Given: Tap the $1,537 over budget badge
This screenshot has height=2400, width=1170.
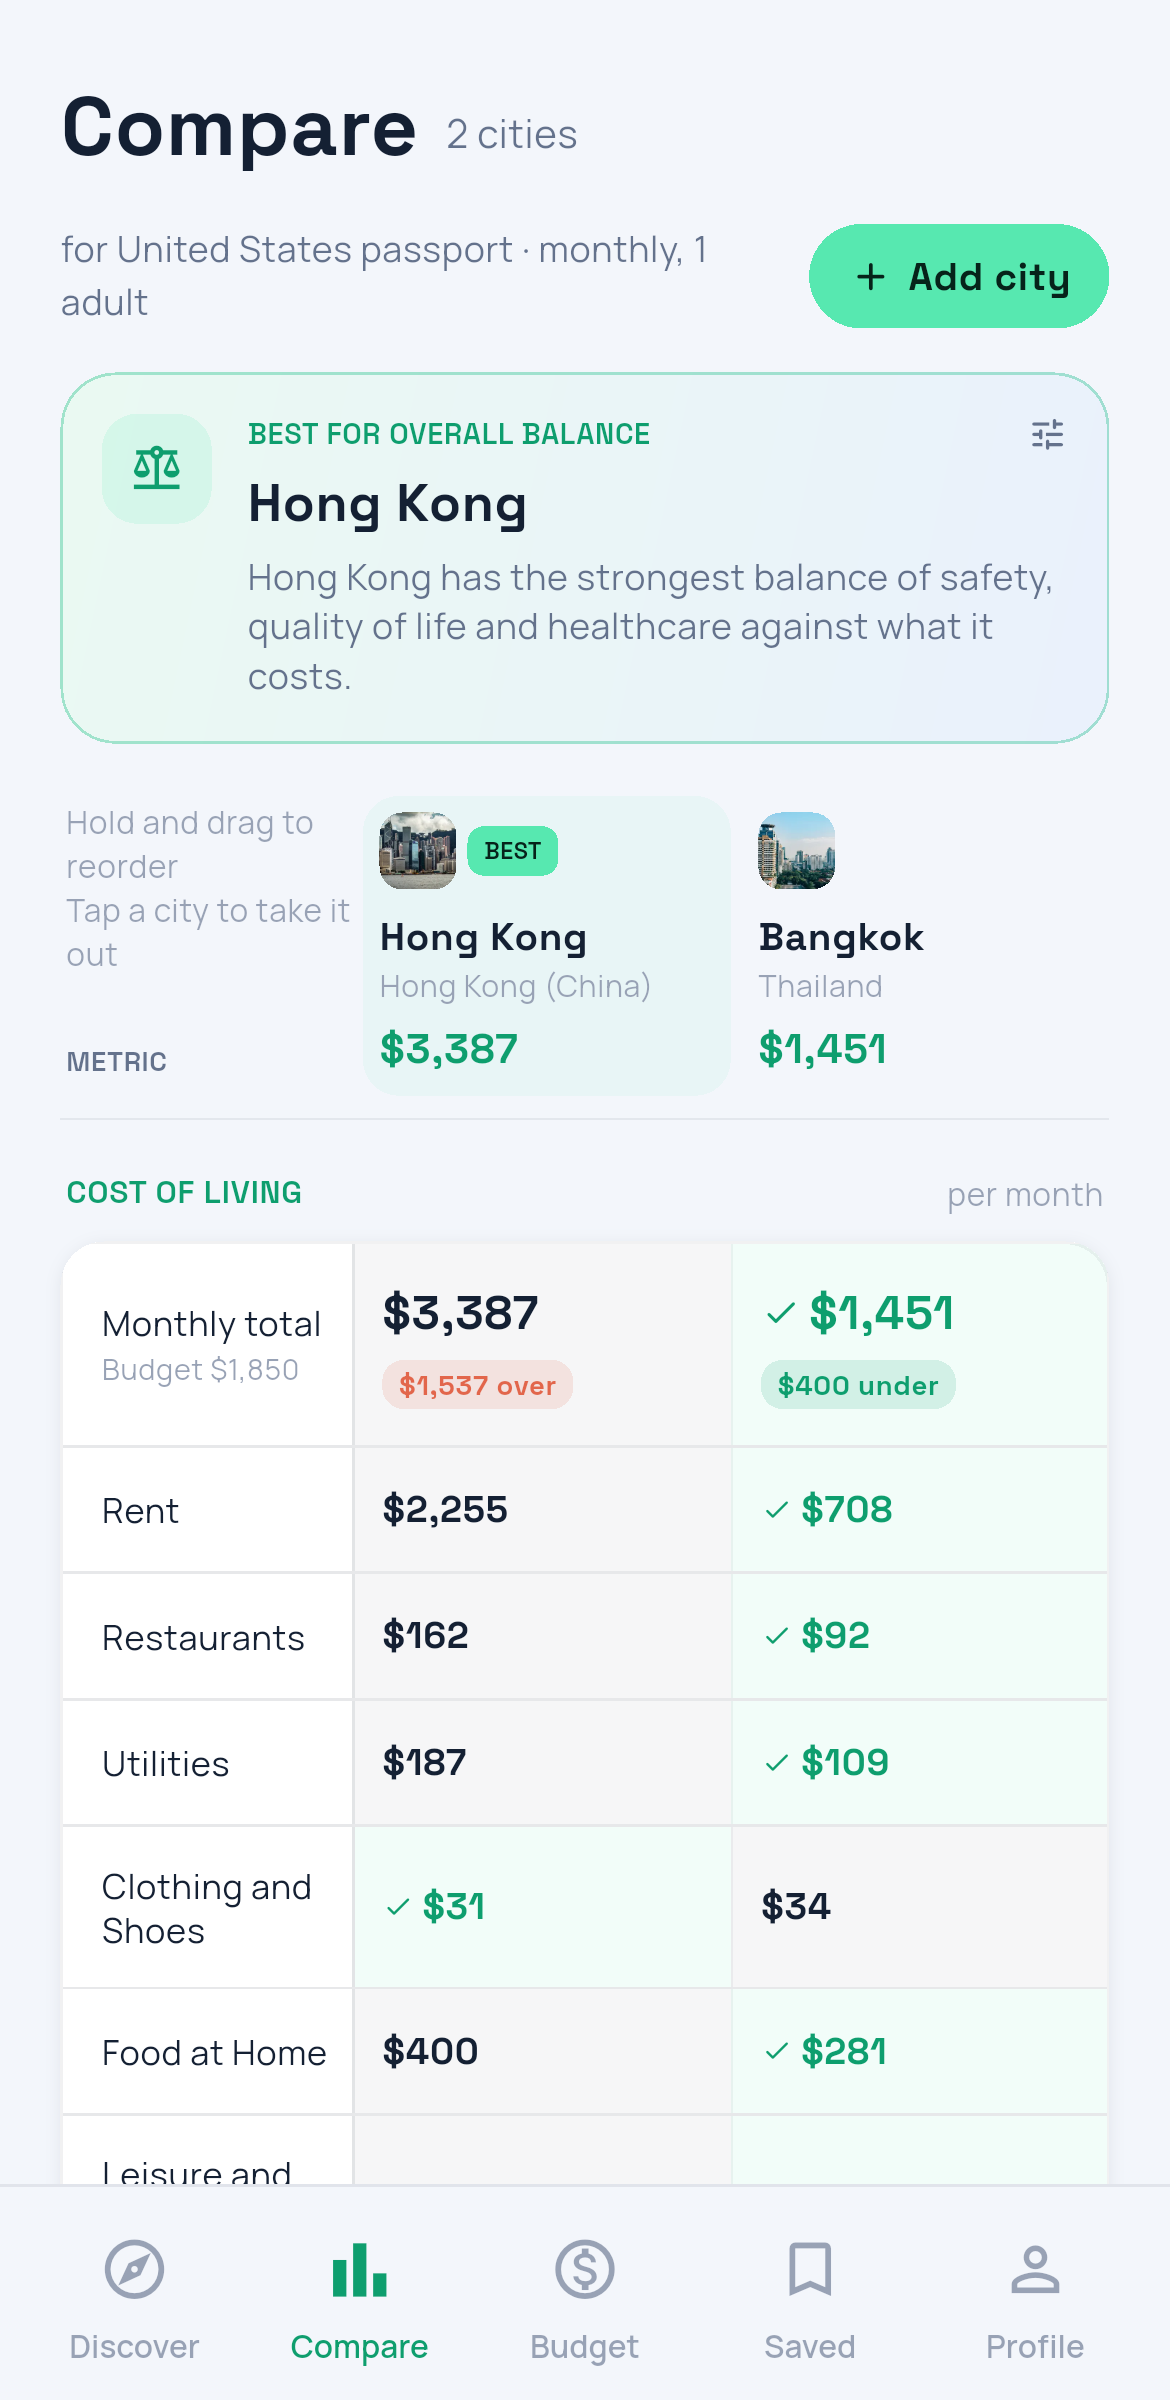Looking at the screenshot, I should pos(477,1385).
